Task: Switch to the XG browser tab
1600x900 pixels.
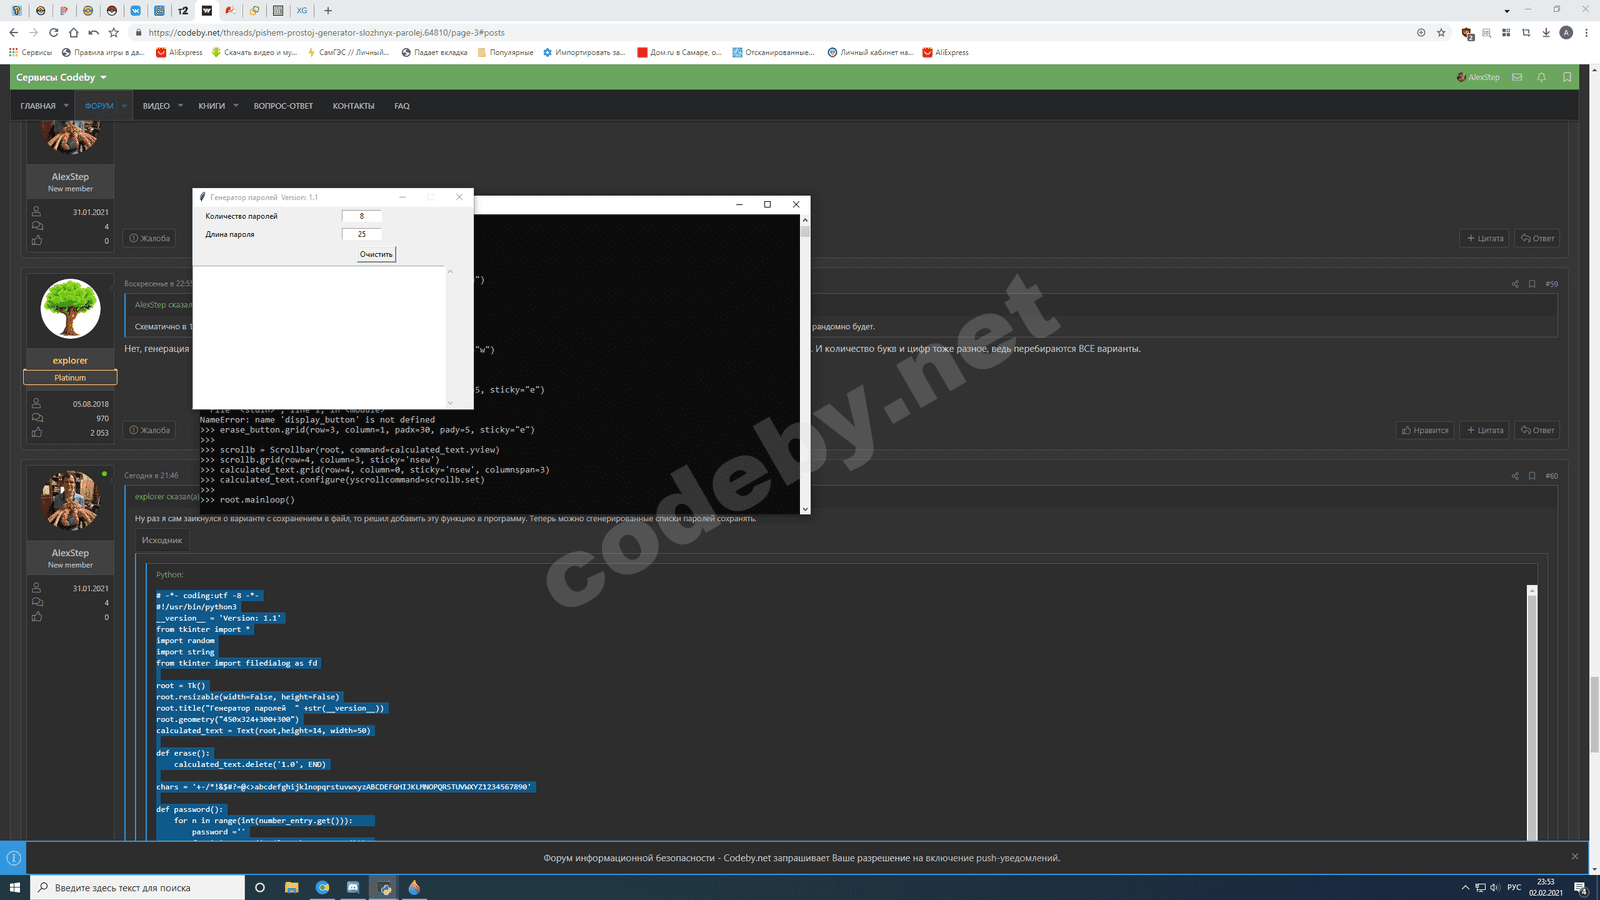Action: tap(302, 11)
